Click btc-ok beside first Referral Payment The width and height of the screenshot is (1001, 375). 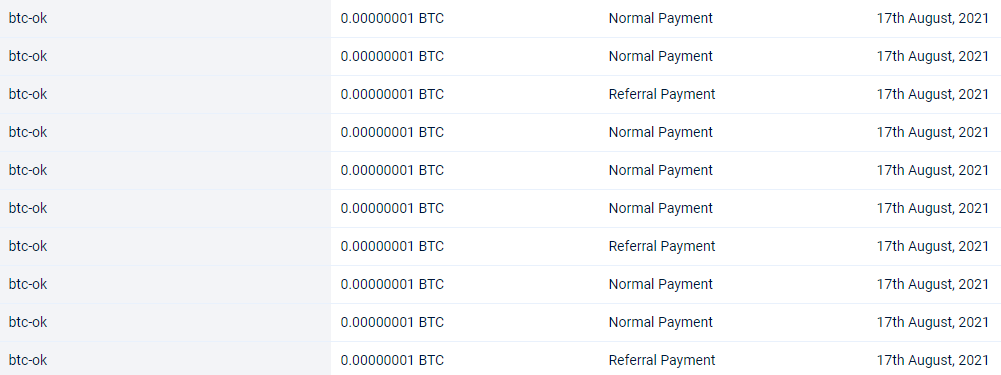(x=28, y=95)
